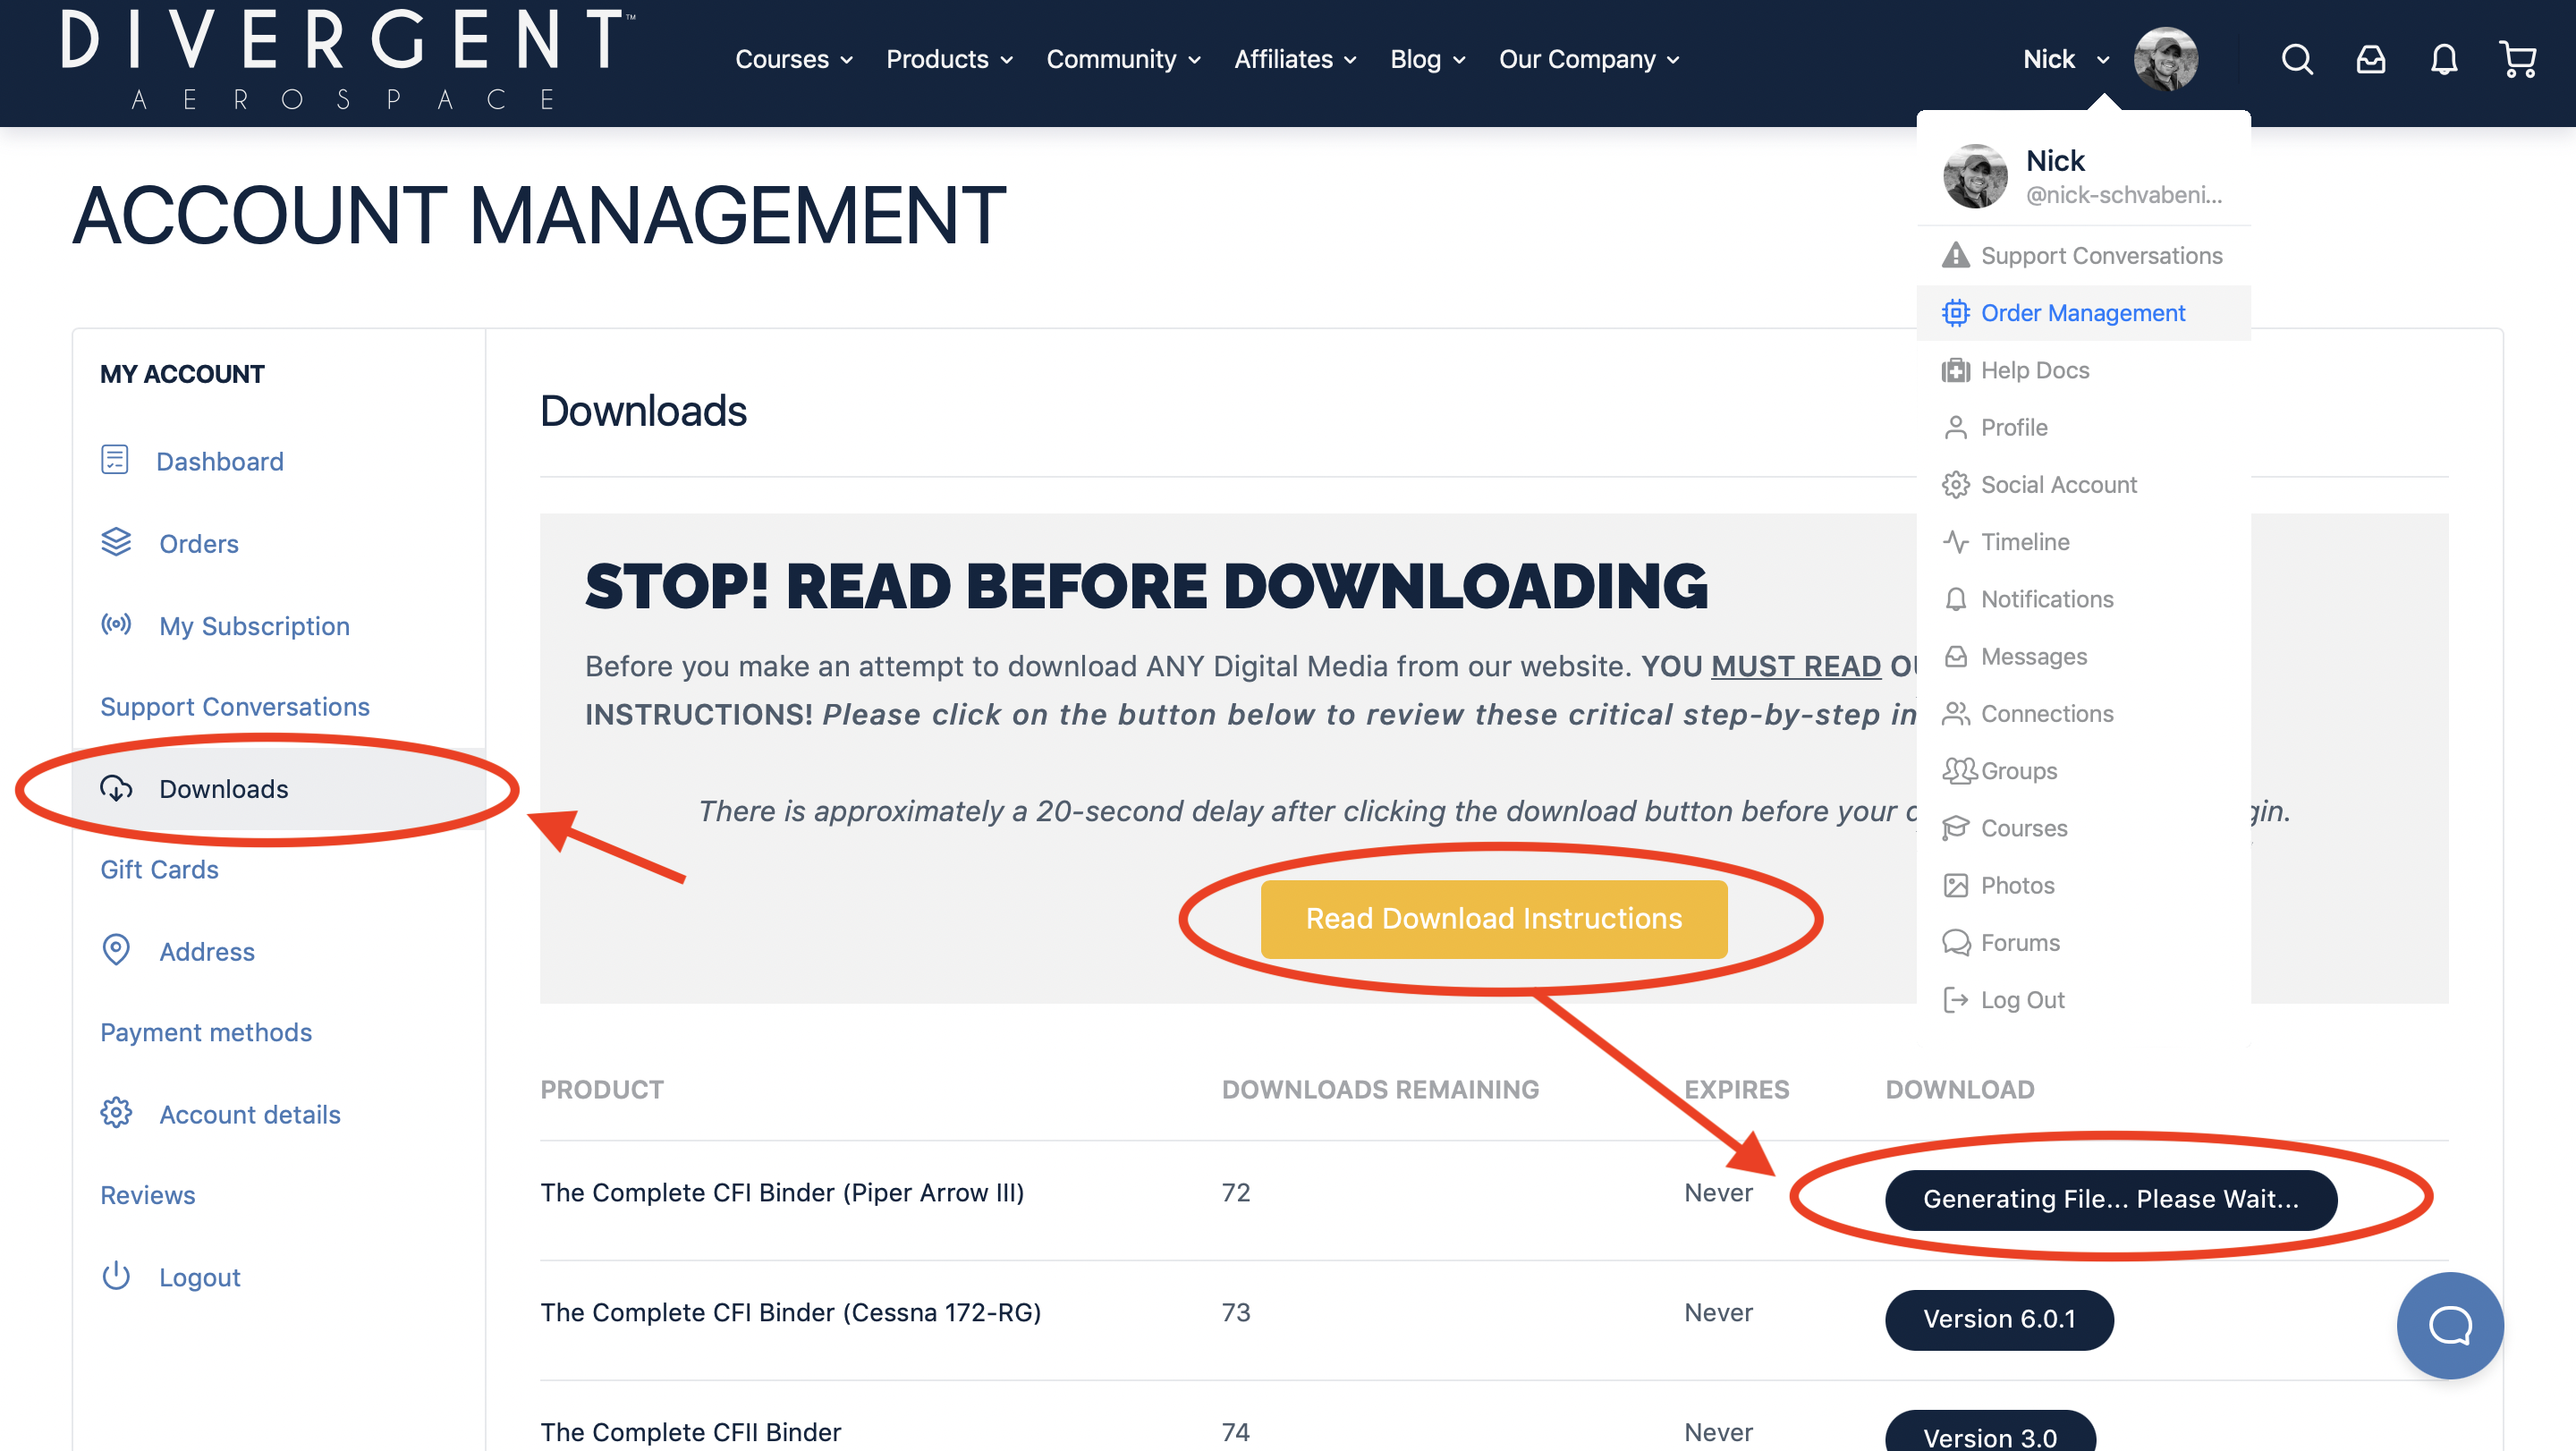Open Forums from the user menu
Screen dimensions: 2576x1451
point(2020,943)
